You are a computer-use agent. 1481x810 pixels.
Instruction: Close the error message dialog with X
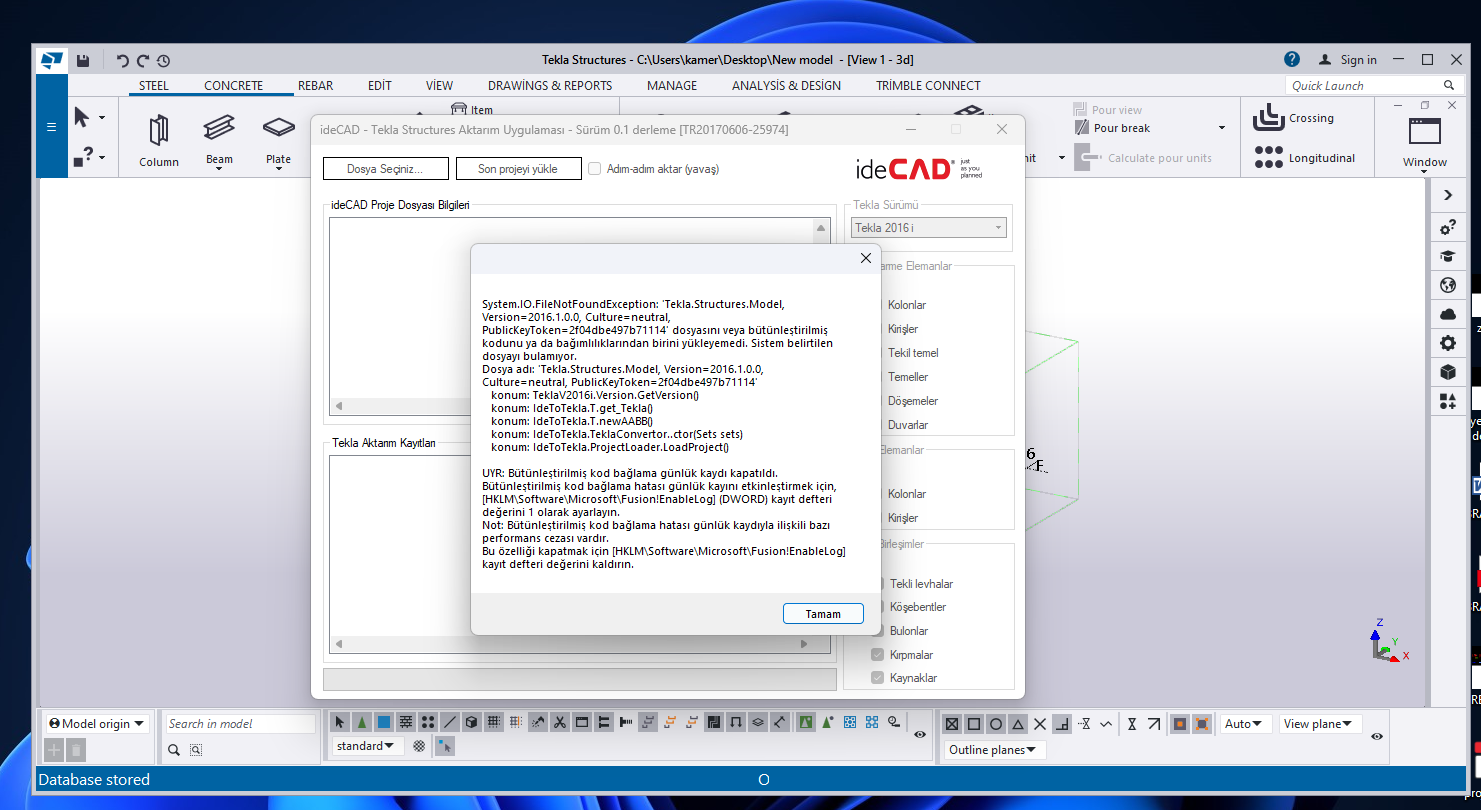(866, 258)
